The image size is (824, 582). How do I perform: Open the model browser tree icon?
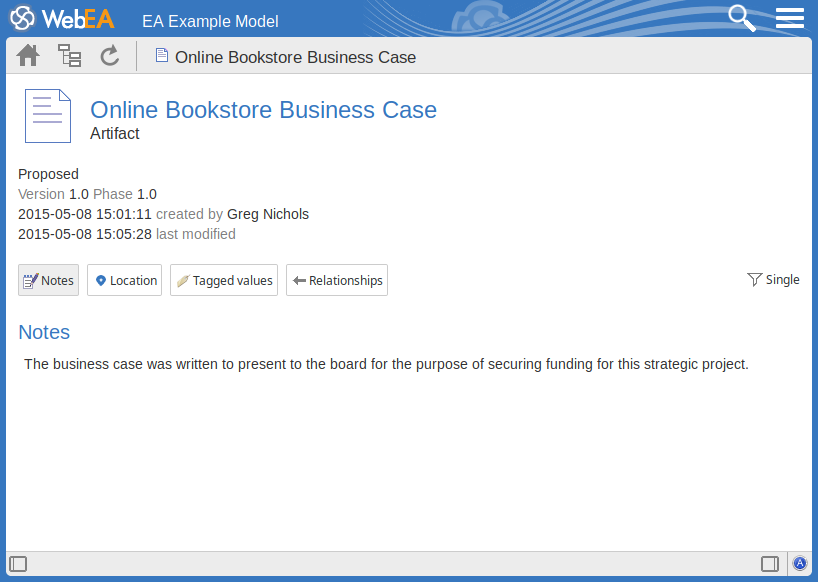[69, 56]
